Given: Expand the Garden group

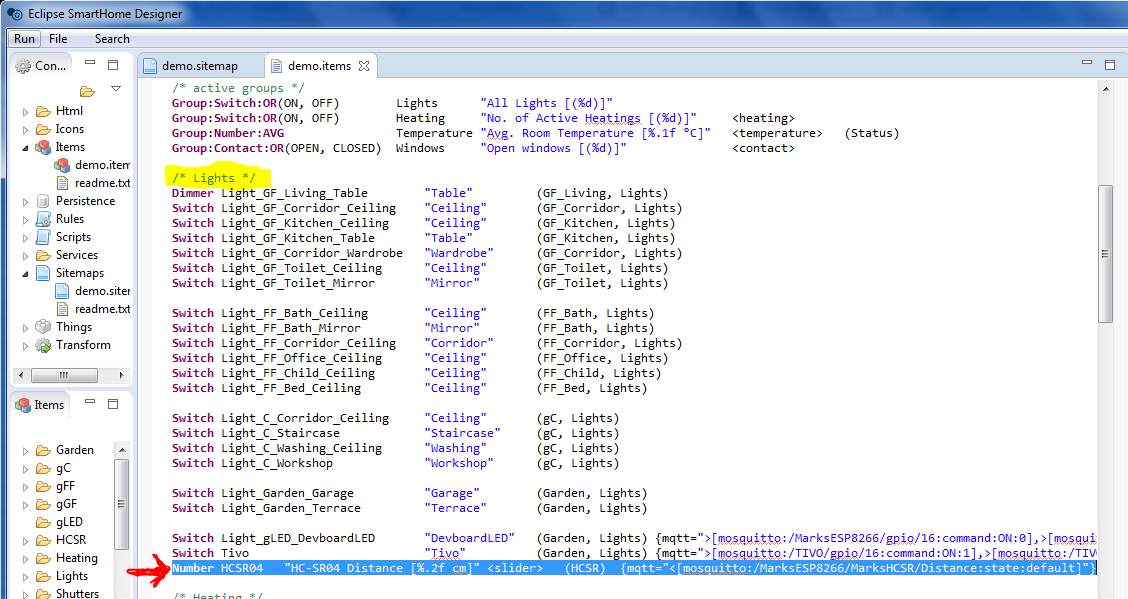Looking at the screenshot, I should (x=25, y=451).
